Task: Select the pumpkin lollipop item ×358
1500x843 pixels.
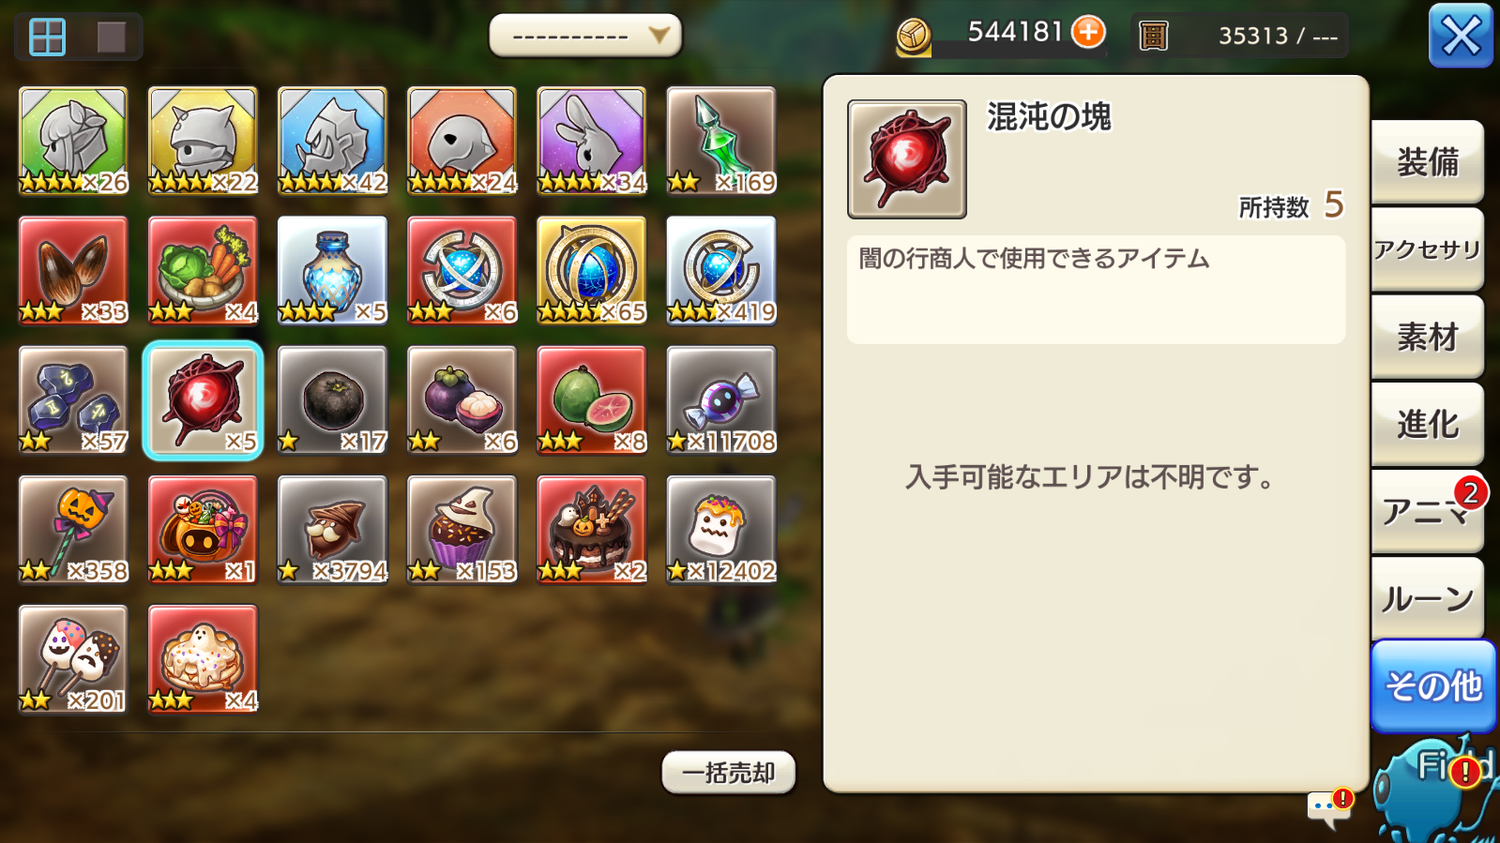Action: 73,530
